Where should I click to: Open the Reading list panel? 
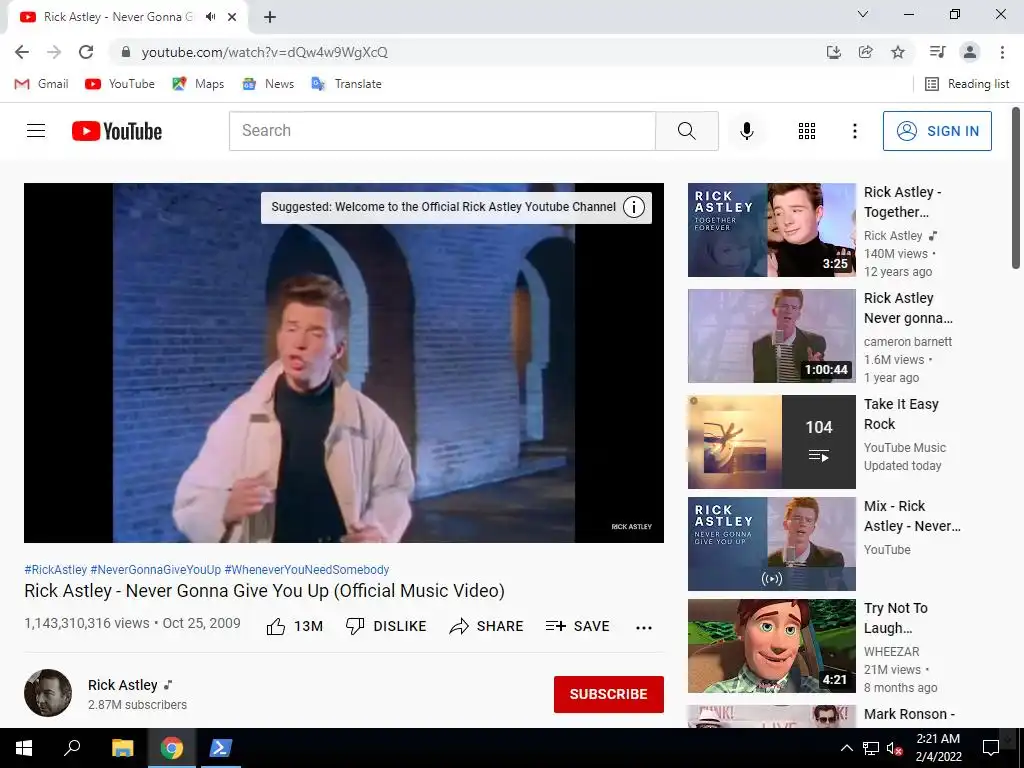tap(967, 84)
